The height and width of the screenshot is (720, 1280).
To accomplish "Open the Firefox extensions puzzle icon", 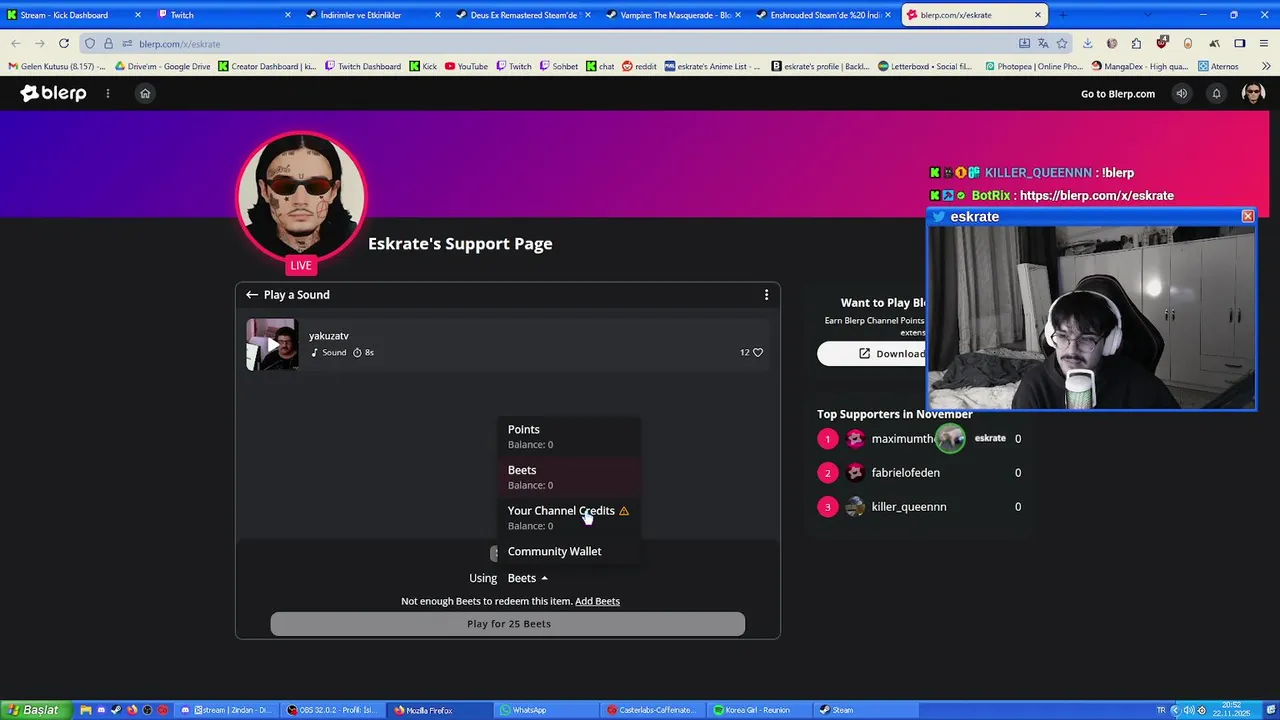I will click(1136, 44).
